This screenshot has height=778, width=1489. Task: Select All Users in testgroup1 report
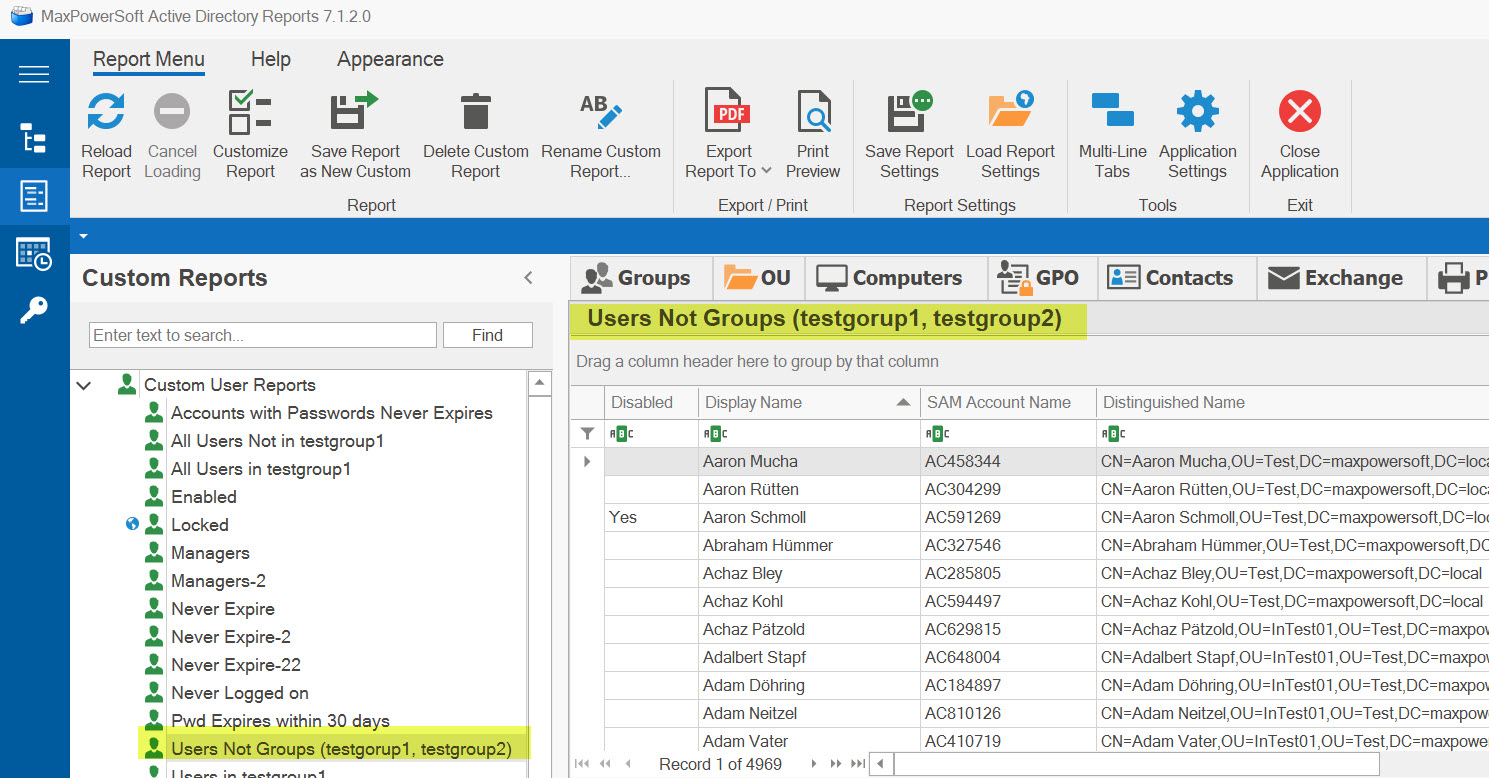tap(261, 469)
